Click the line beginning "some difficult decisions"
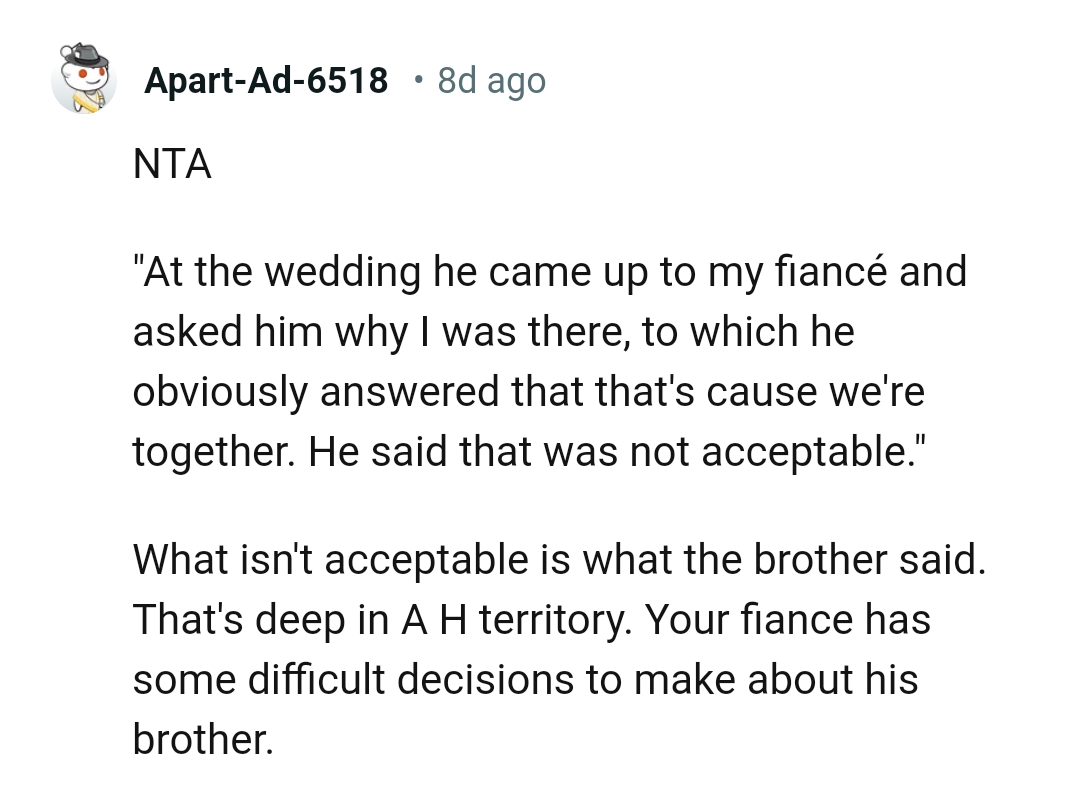 point(525,680)
